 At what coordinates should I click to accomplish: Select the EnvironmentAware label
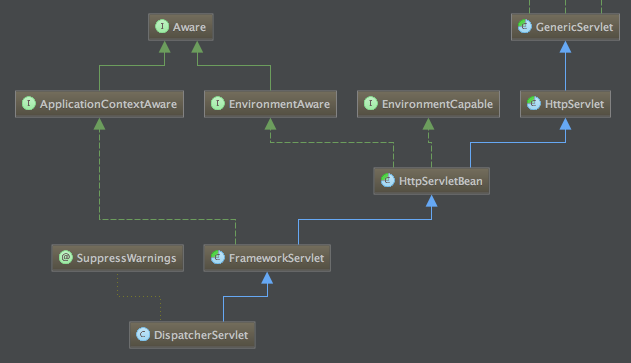pos(279,104)
